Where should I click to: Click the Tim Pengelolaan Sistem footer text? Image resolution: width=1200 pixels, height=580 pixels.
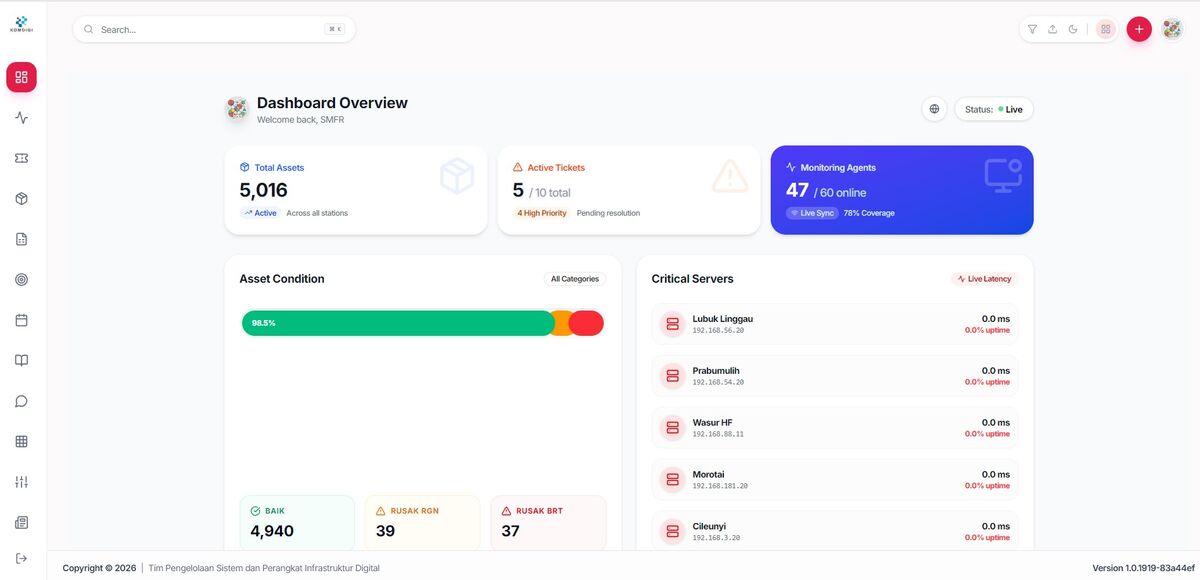[264, 568]
